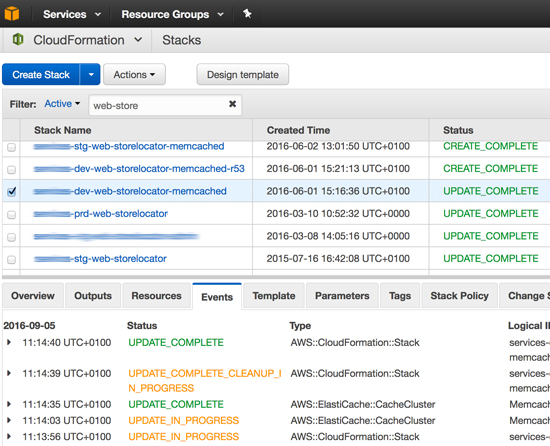
Task: Open the Stack Policy tab
Action: (x=460, y=296)
